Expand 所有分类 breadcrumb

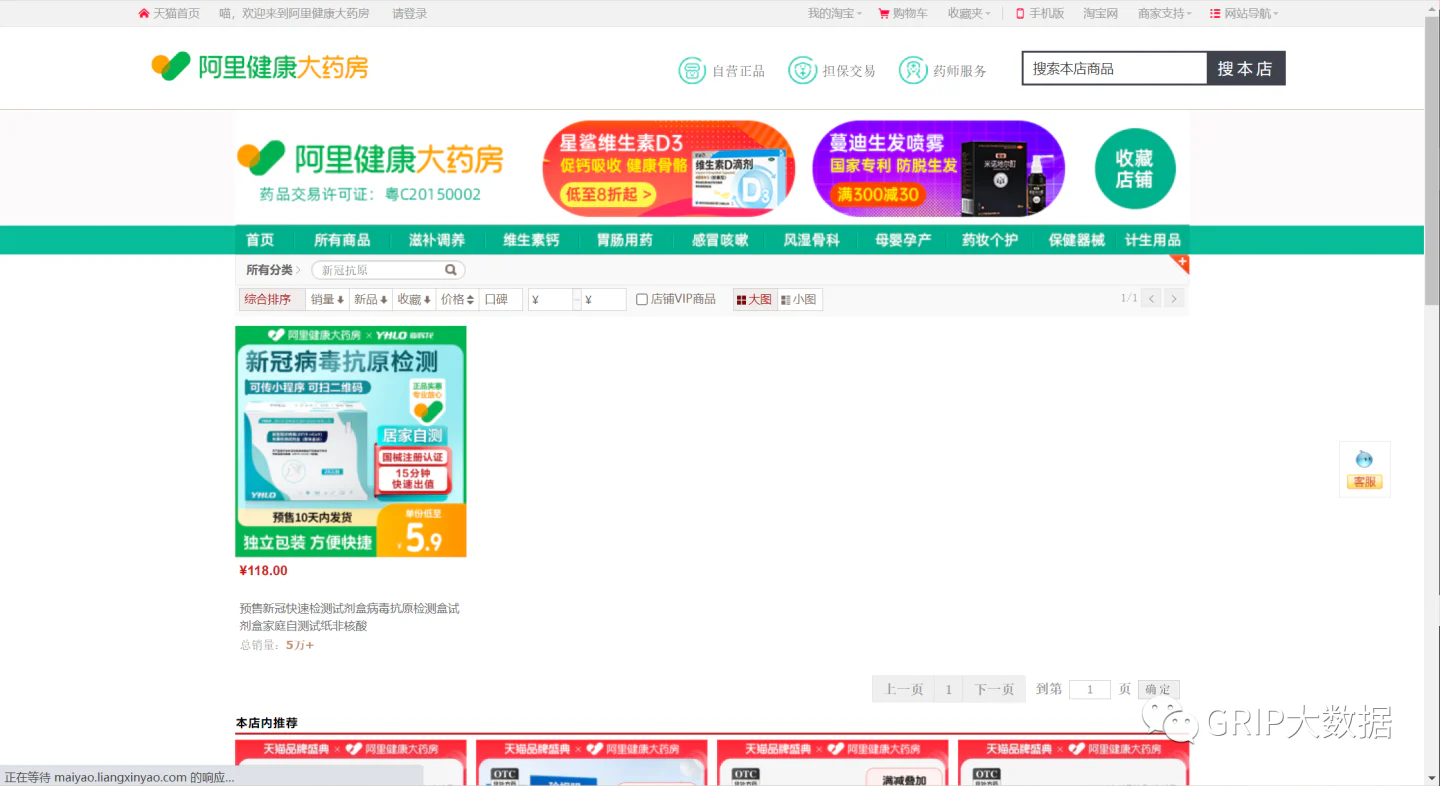click(273, 270)
